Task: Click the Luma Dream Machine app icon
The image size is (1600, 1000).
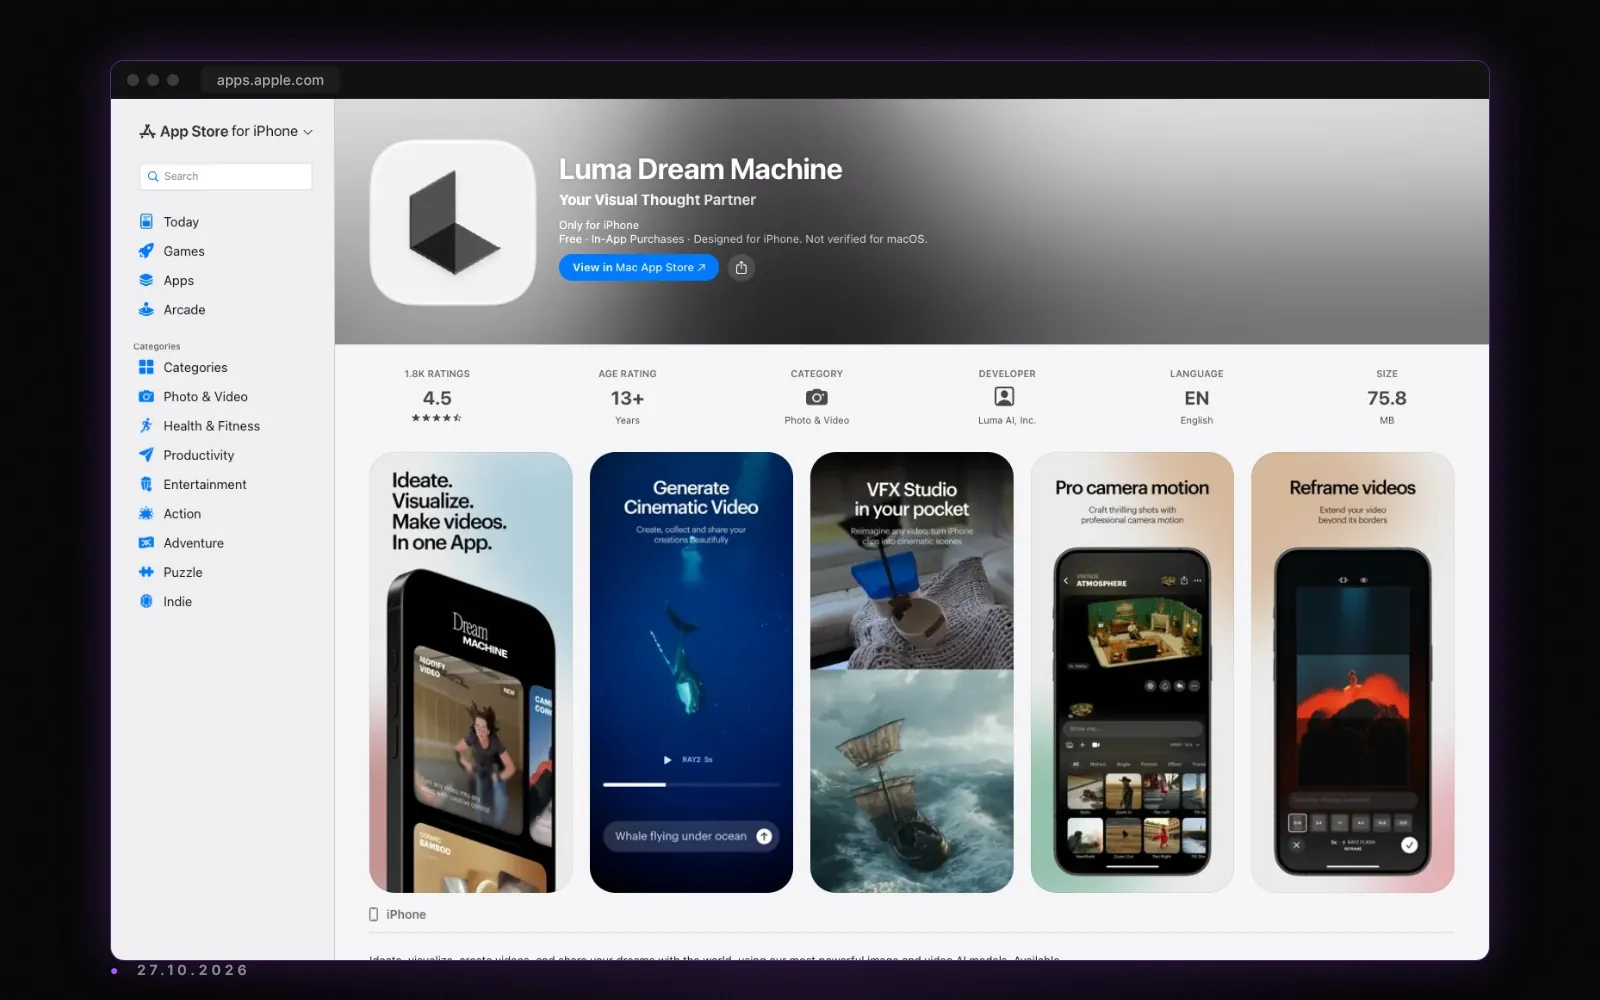Action: [453, 222]
